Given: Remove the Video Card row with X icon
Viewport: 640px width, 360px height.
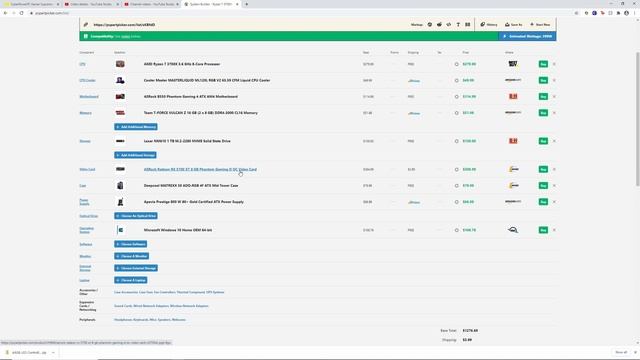Looking at the screenshot, I should (554, 169).
